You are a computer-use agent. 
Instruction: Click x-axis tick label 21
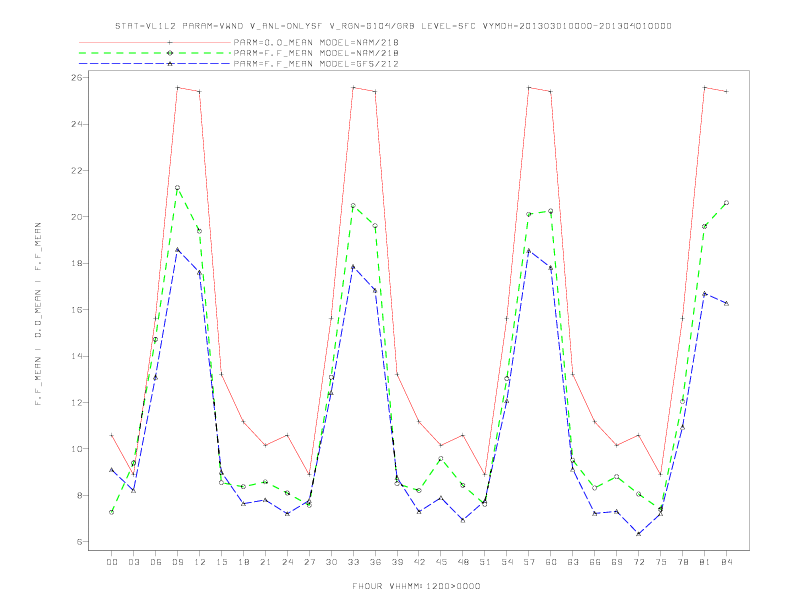tap(265, 562)
